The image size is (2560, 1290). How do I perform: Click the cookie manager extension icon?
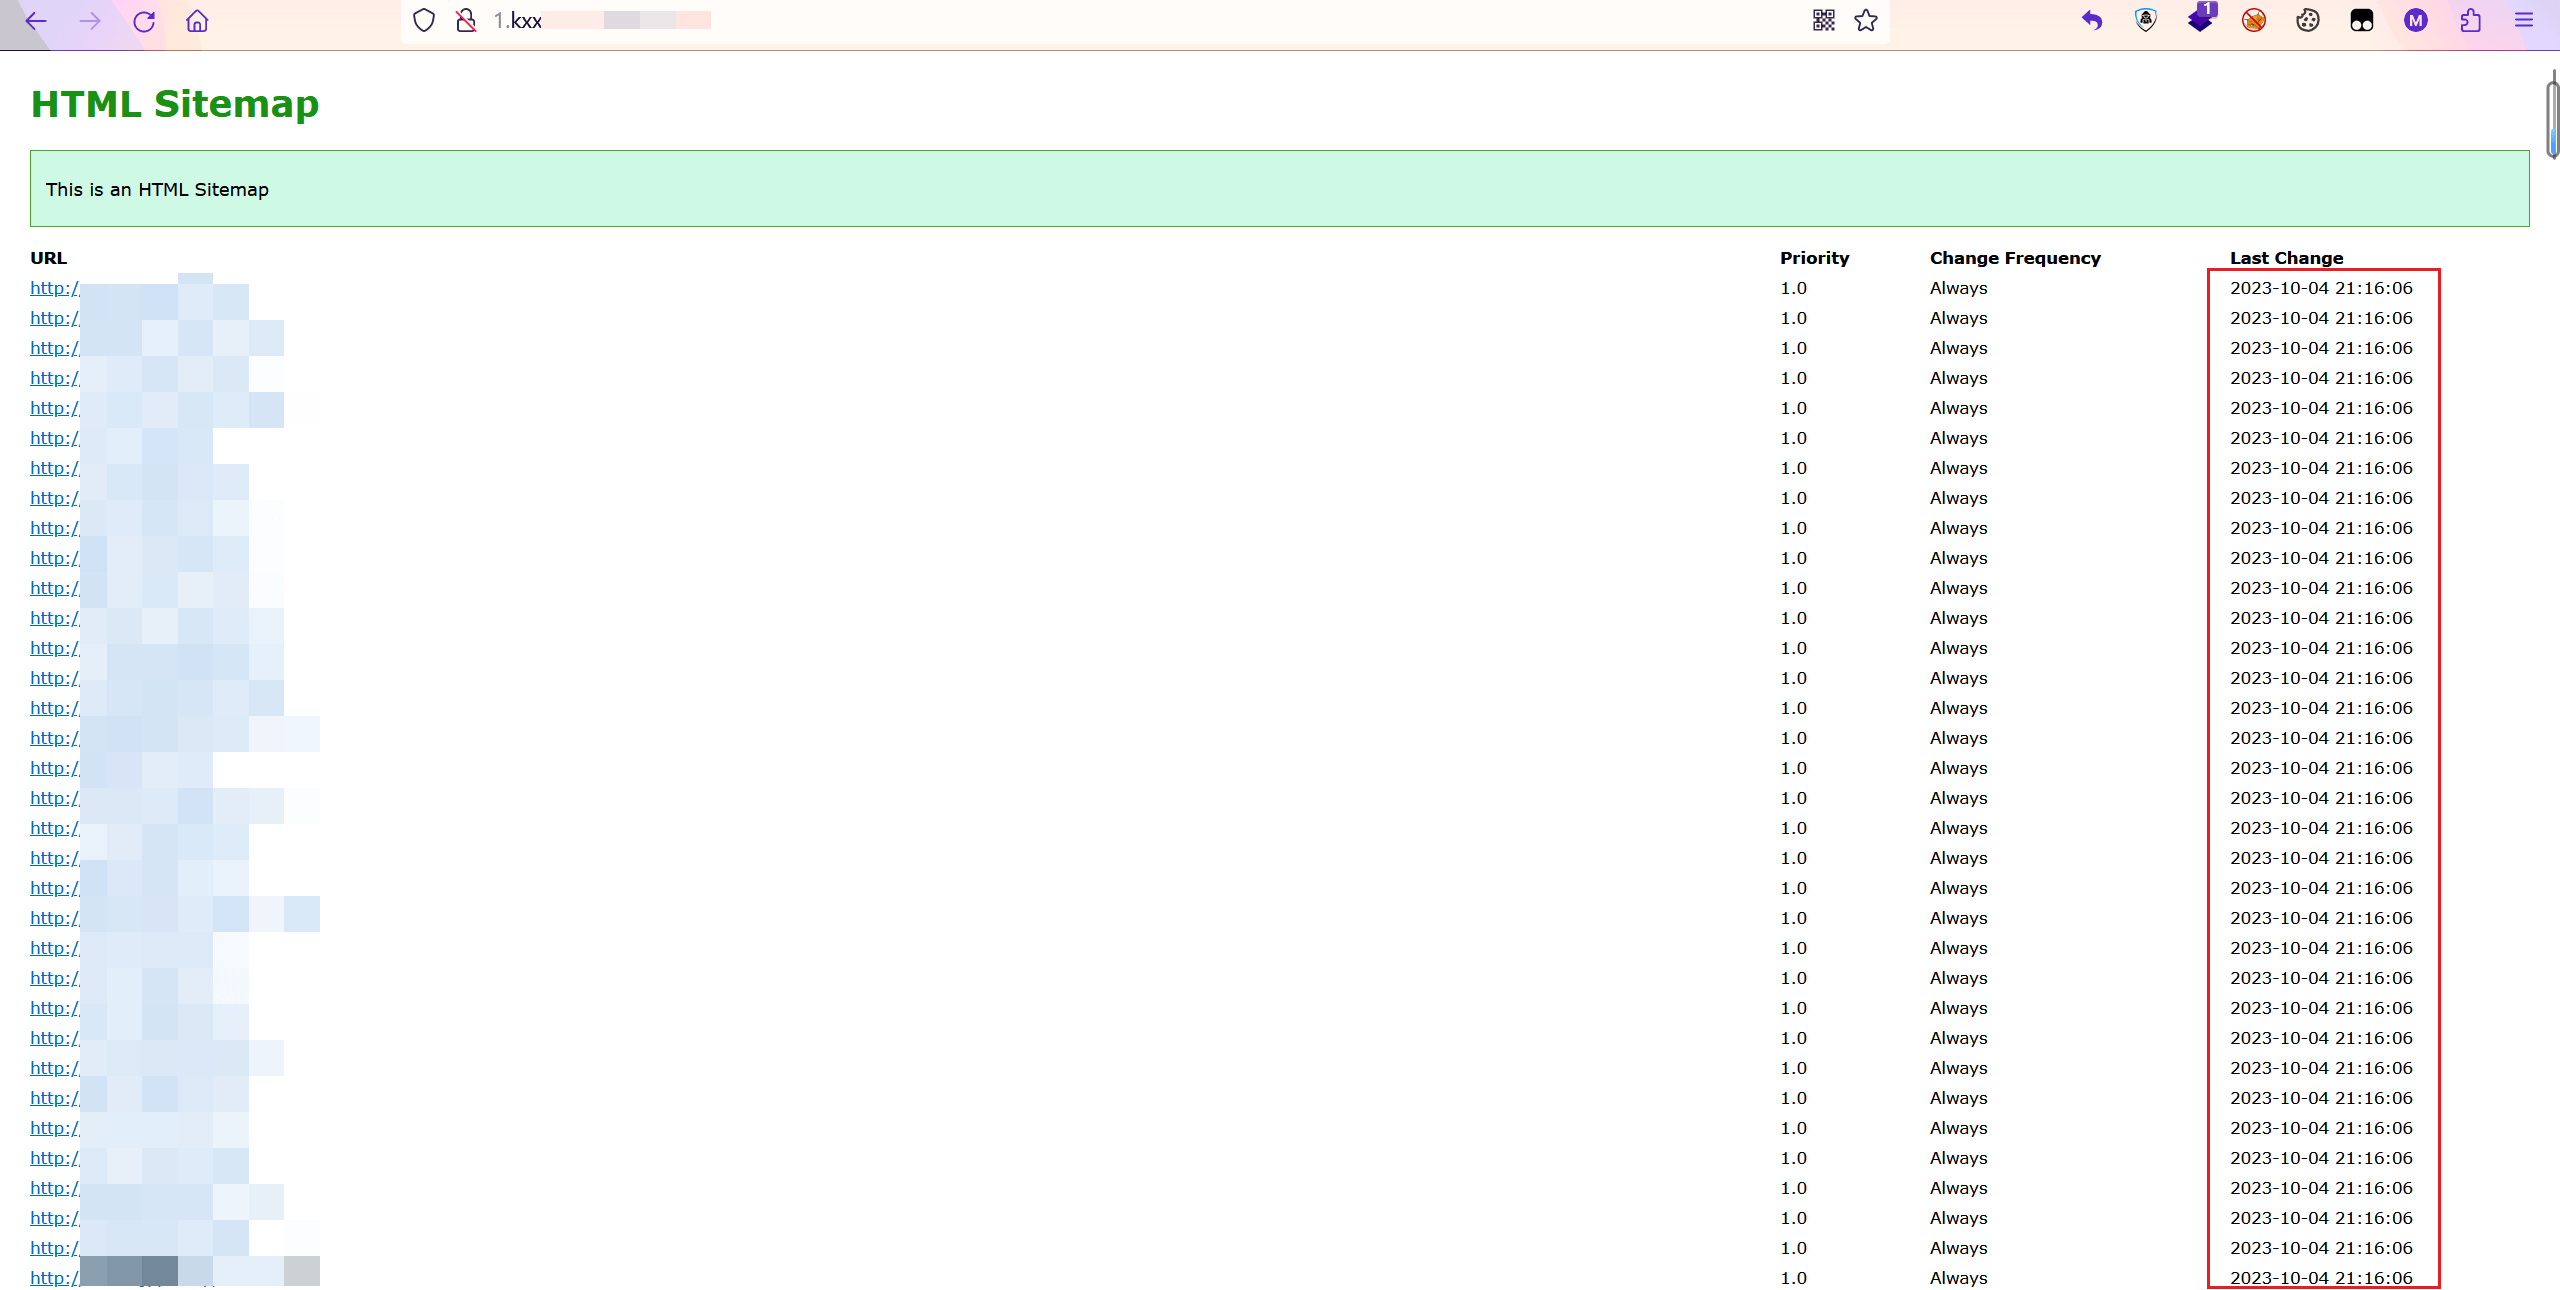[2308, 21]
